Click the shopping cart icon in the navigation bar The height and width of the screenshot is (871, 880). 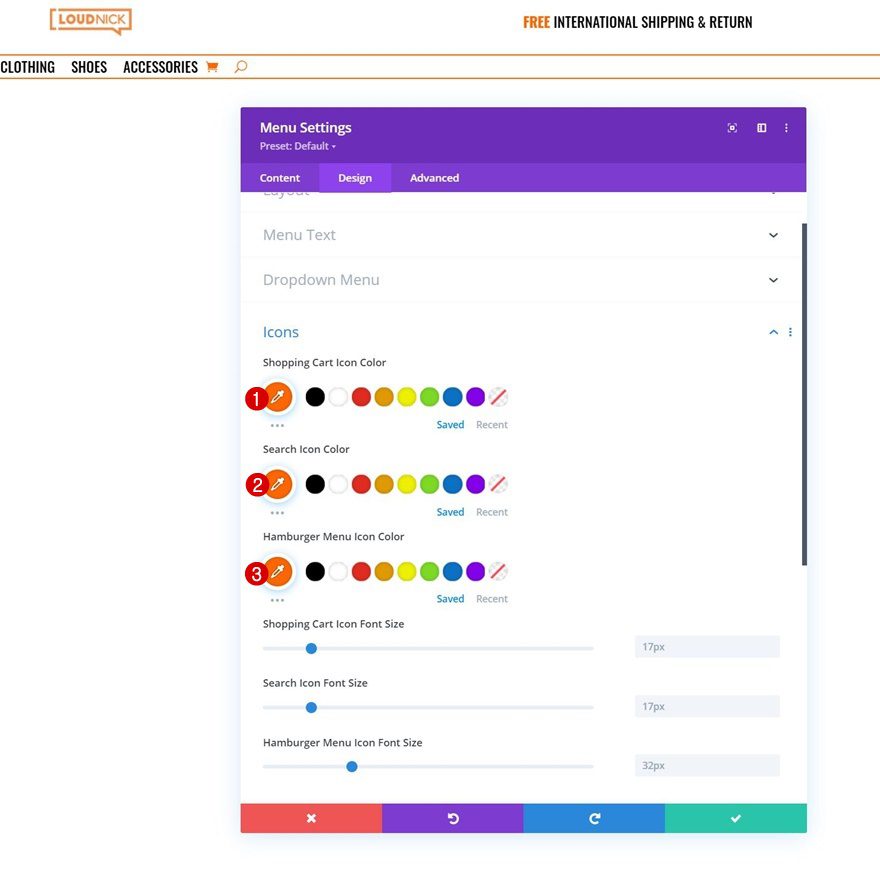(x=212, y=66)
